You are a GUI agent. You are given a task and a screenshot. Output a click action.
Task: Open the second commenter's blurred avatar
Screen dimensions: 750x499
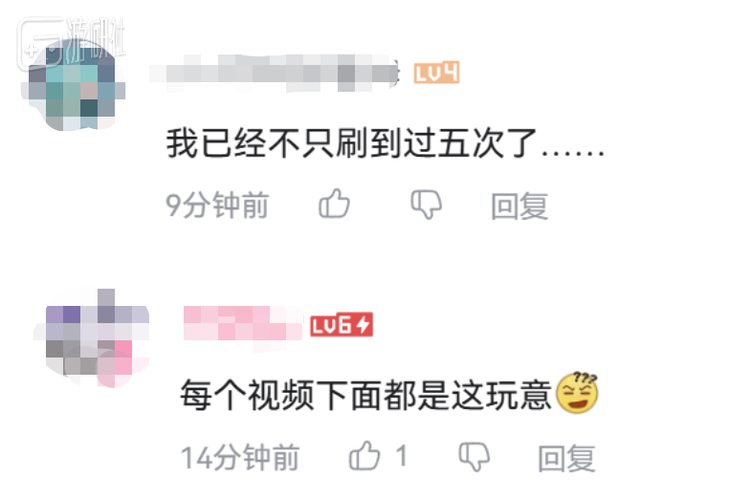[92, 338]
